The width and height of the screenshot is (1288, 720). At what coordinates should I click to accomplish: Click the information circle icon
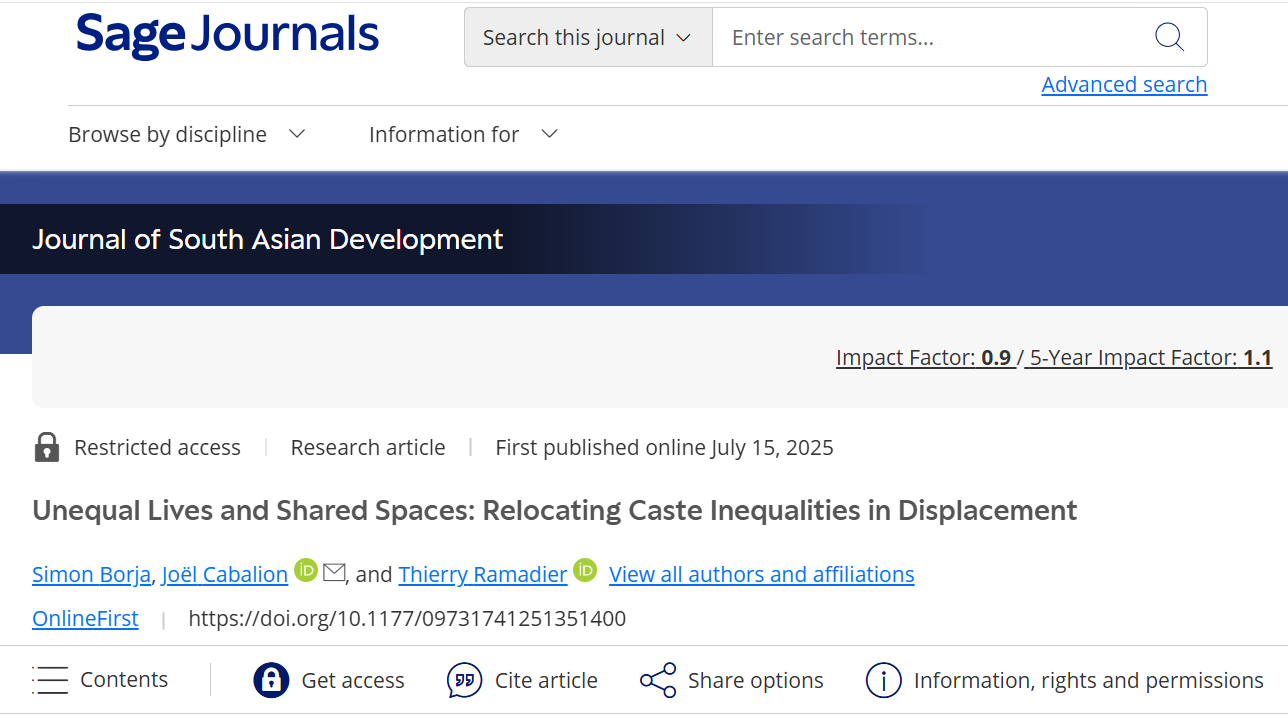(x=883, y=680)
